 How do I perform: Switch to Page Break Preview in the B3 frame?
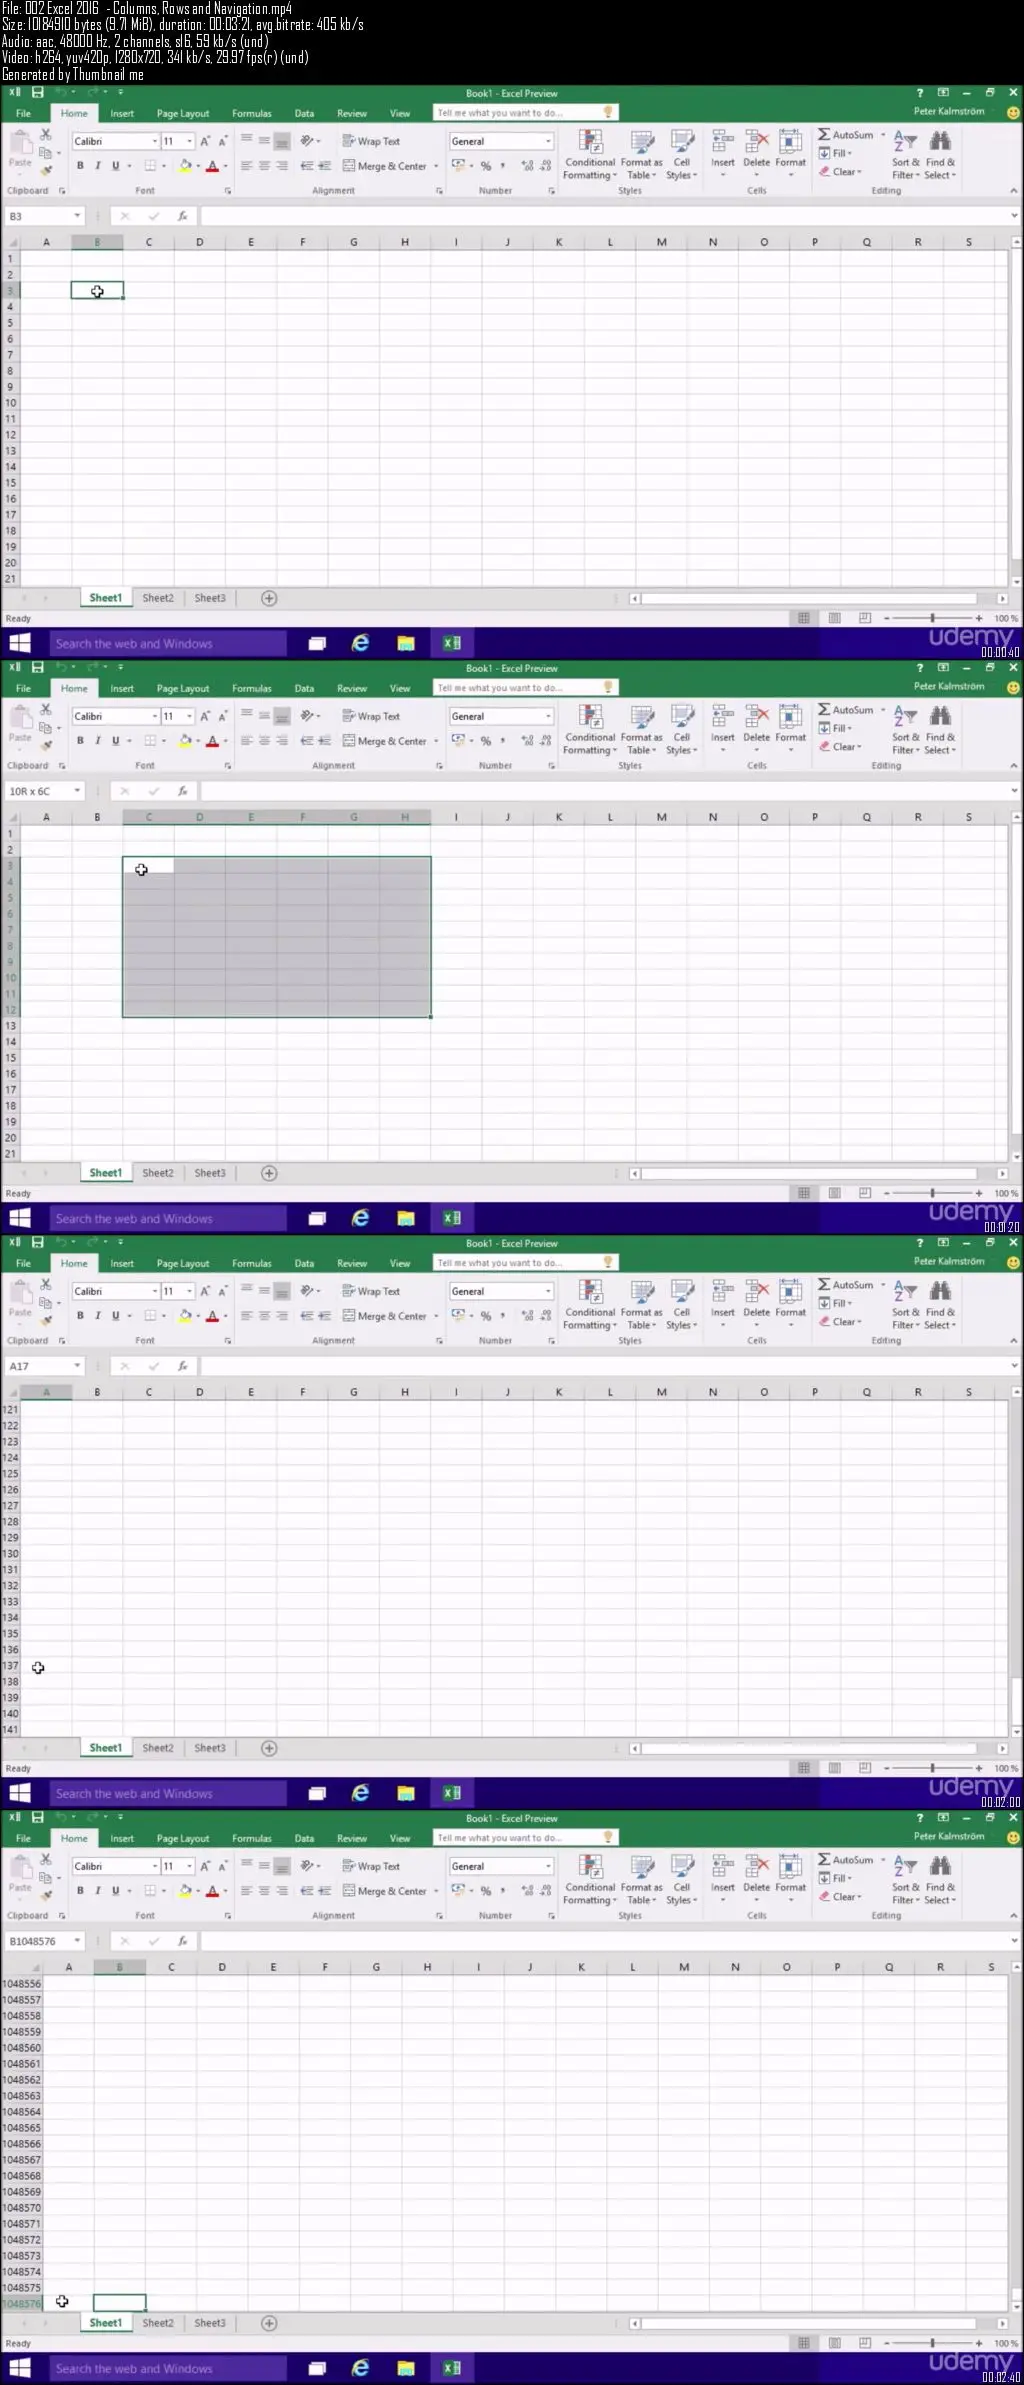865,618
